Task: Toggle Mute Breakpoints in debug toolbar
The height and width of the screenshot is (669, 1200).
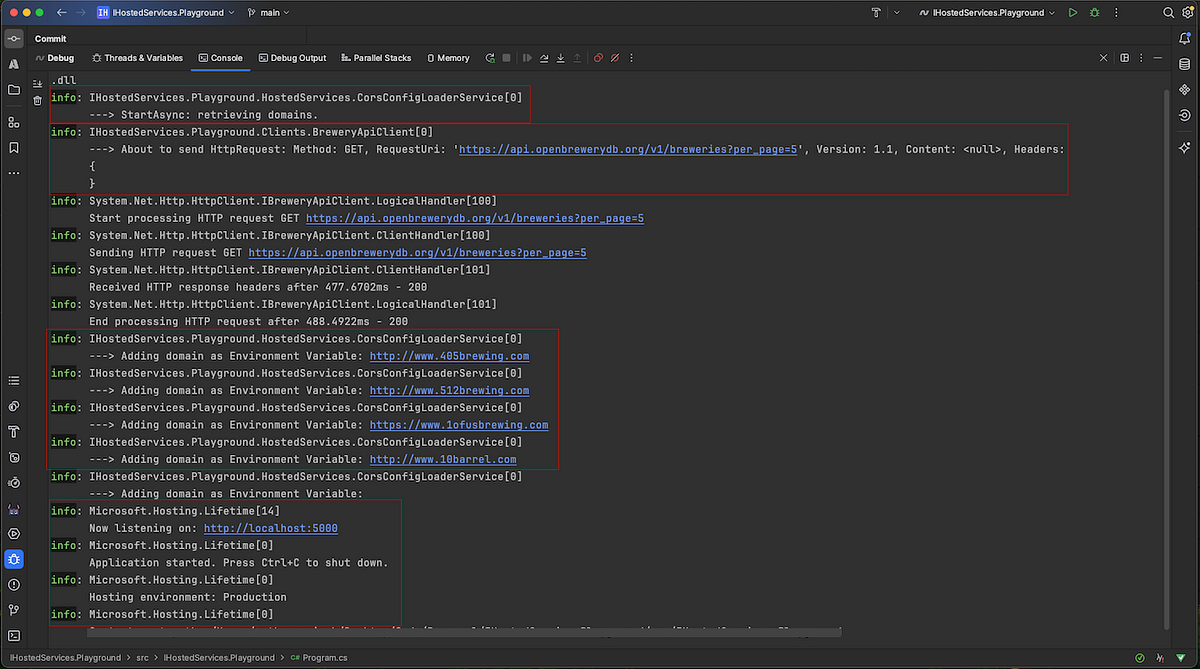Action: coord(614,58)
